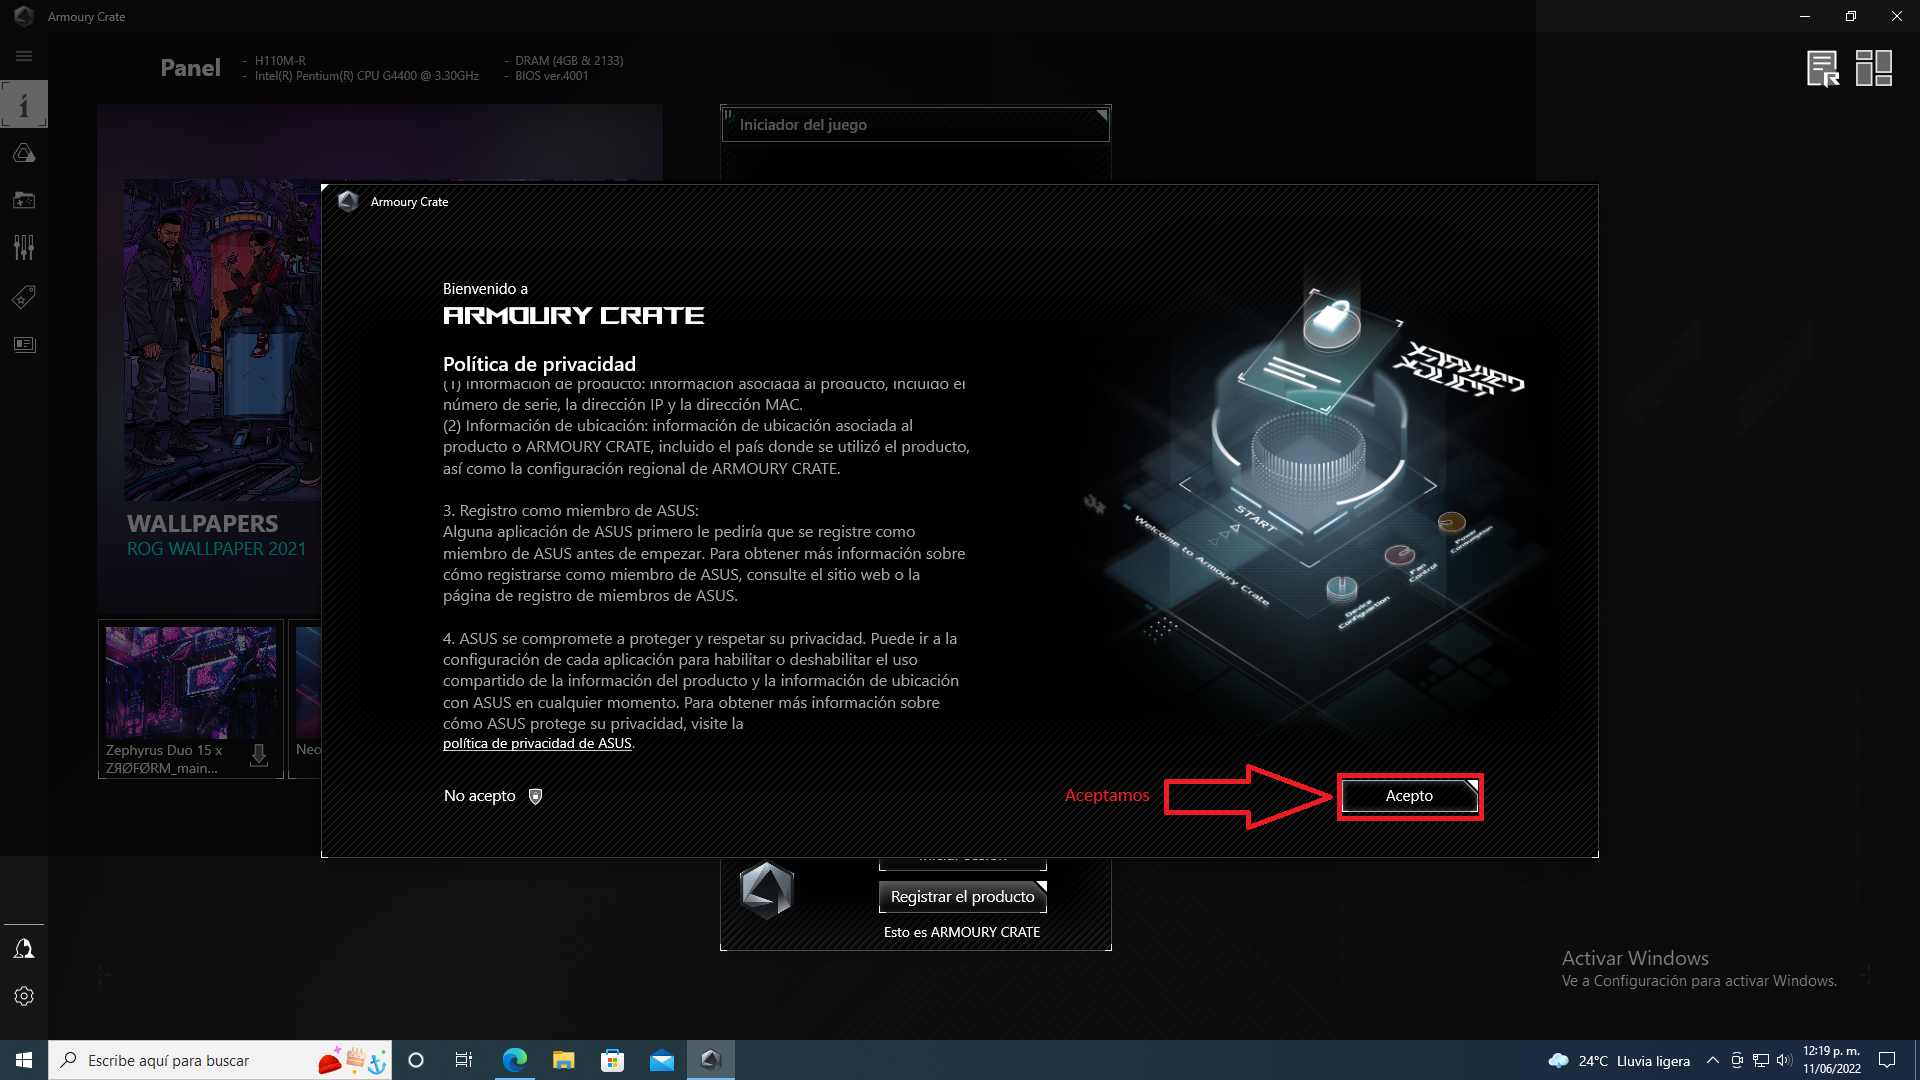This screenshot has height=1080, width=1920.
Task: Click the Acepto button
Action: 1409,796
